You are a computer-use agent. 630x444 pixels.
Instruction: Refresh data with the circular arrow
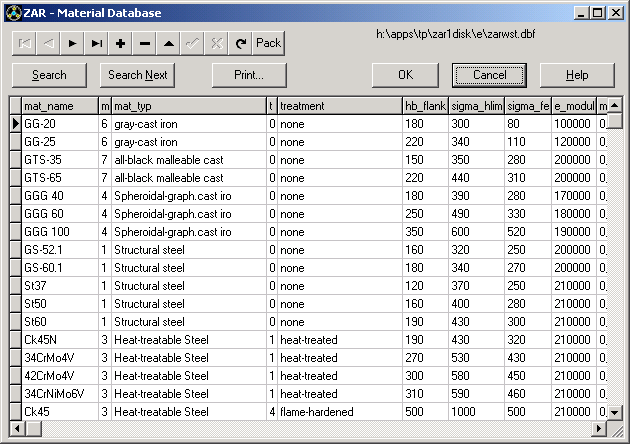(241, 43)
